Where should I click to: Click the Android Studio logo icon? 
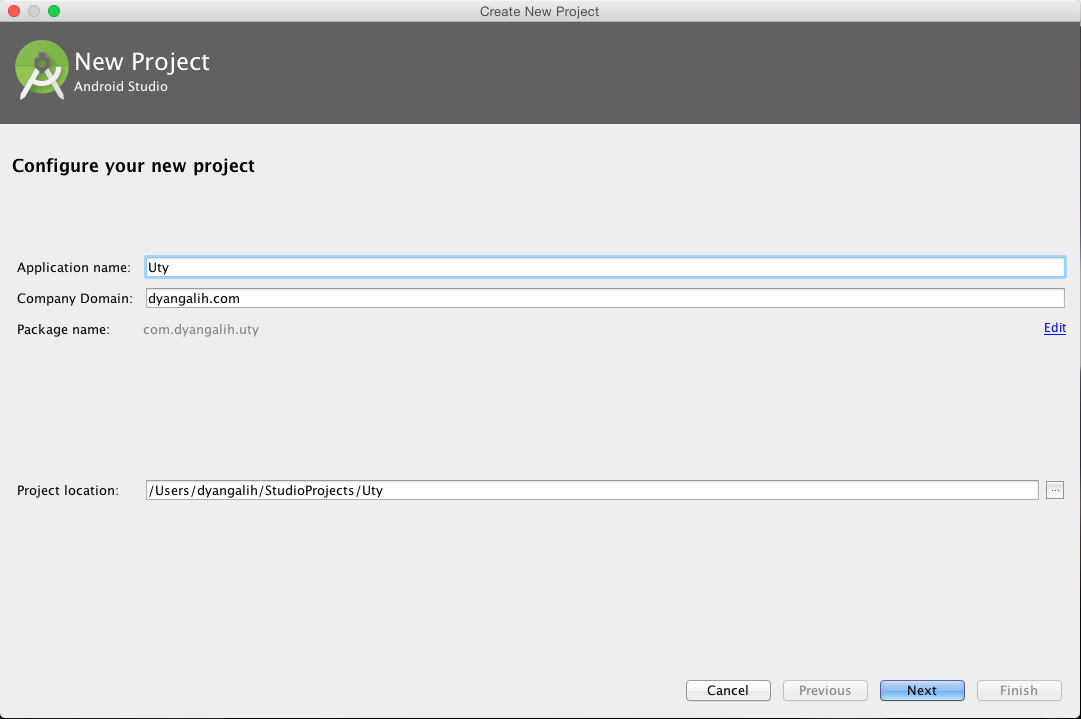point(41,70)
